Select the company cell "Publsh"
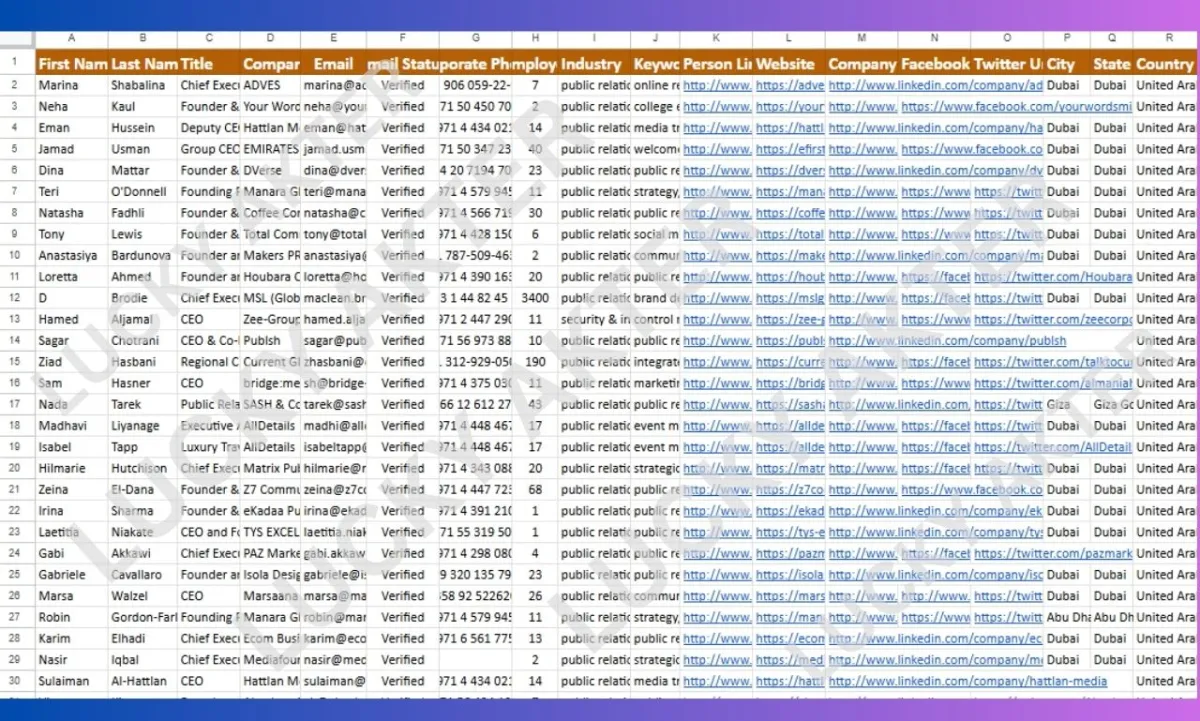Screen dimensions: 1200x721 point(271,341)
